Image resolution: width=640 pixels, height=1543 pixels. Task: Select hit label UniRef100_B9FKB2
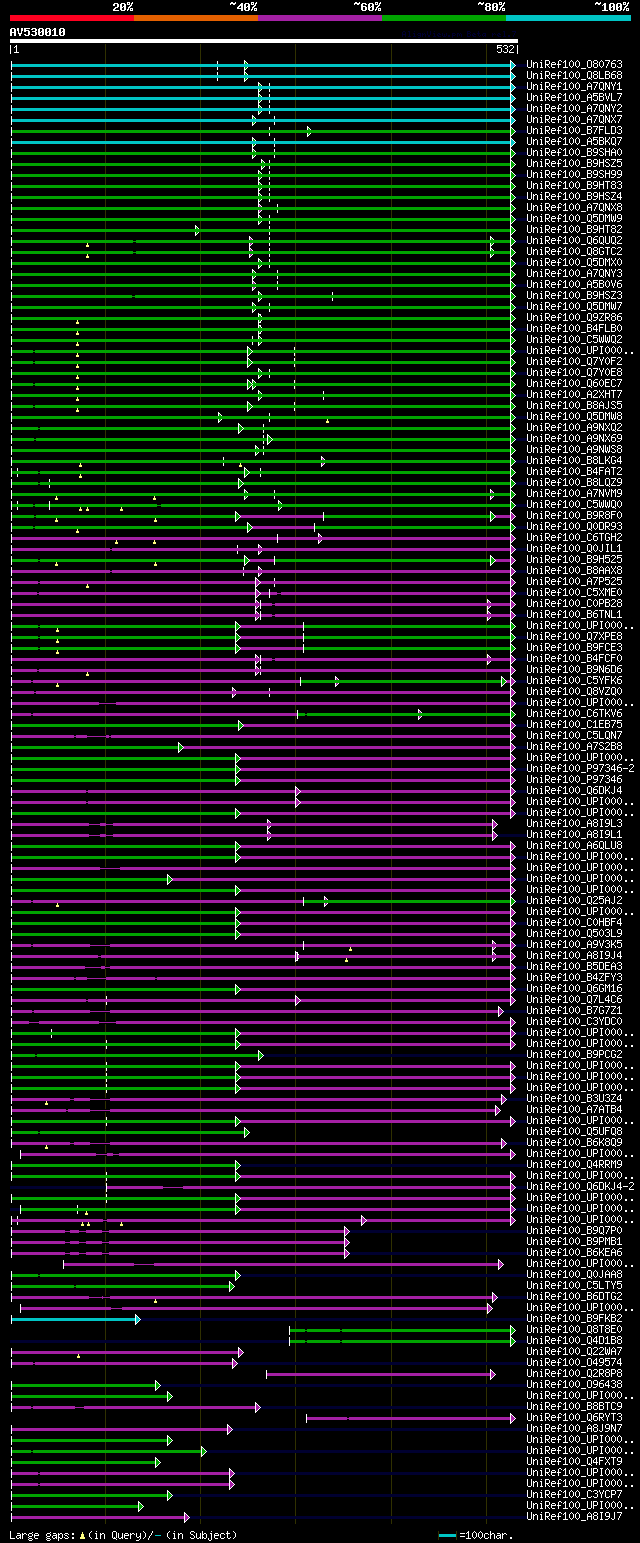(x=574, y=1318)
